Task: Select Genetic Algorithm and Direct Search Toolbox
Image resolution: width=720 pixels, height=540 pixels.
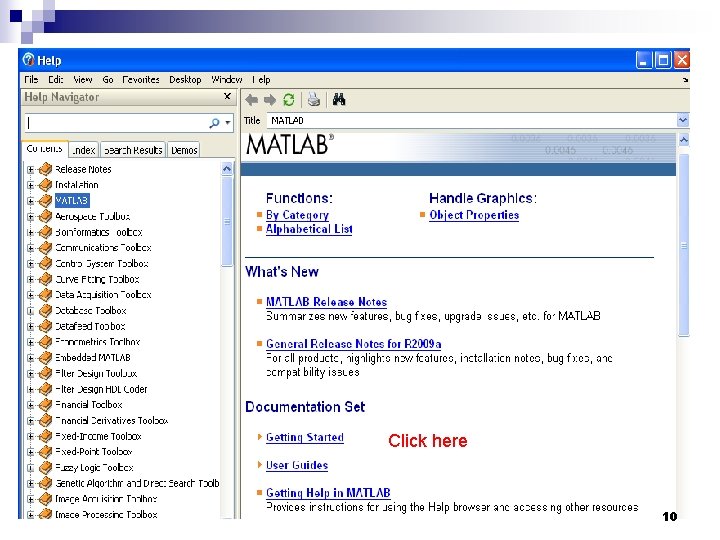Action: click(137, 484)
